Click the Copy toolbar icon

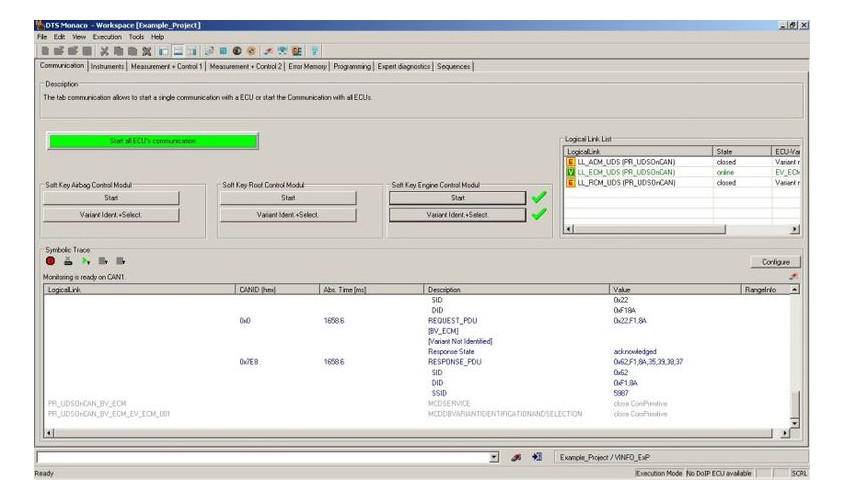tap(118, 51)
